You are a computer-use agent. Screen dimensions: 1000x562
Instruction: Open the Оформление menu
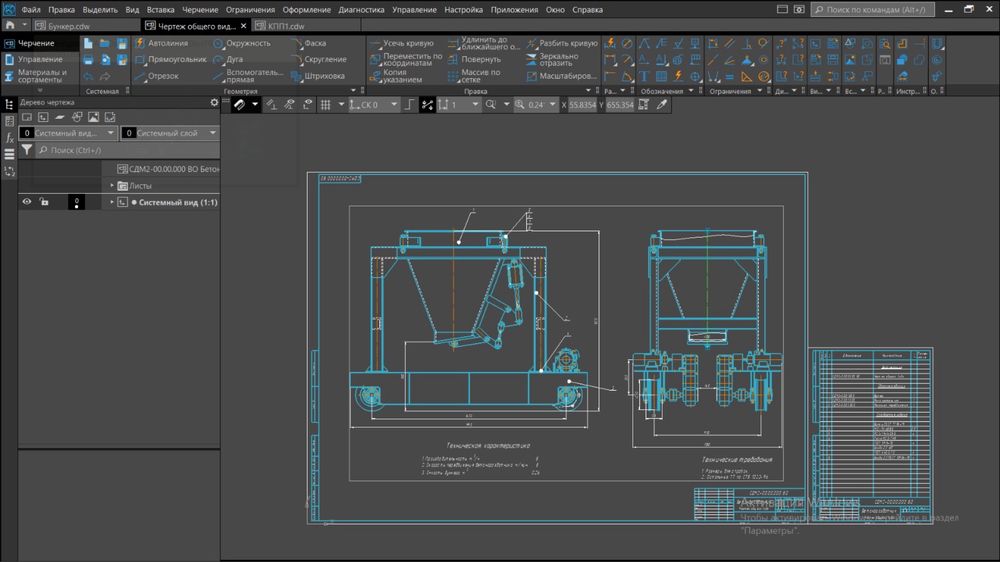(x=306, y=10)
